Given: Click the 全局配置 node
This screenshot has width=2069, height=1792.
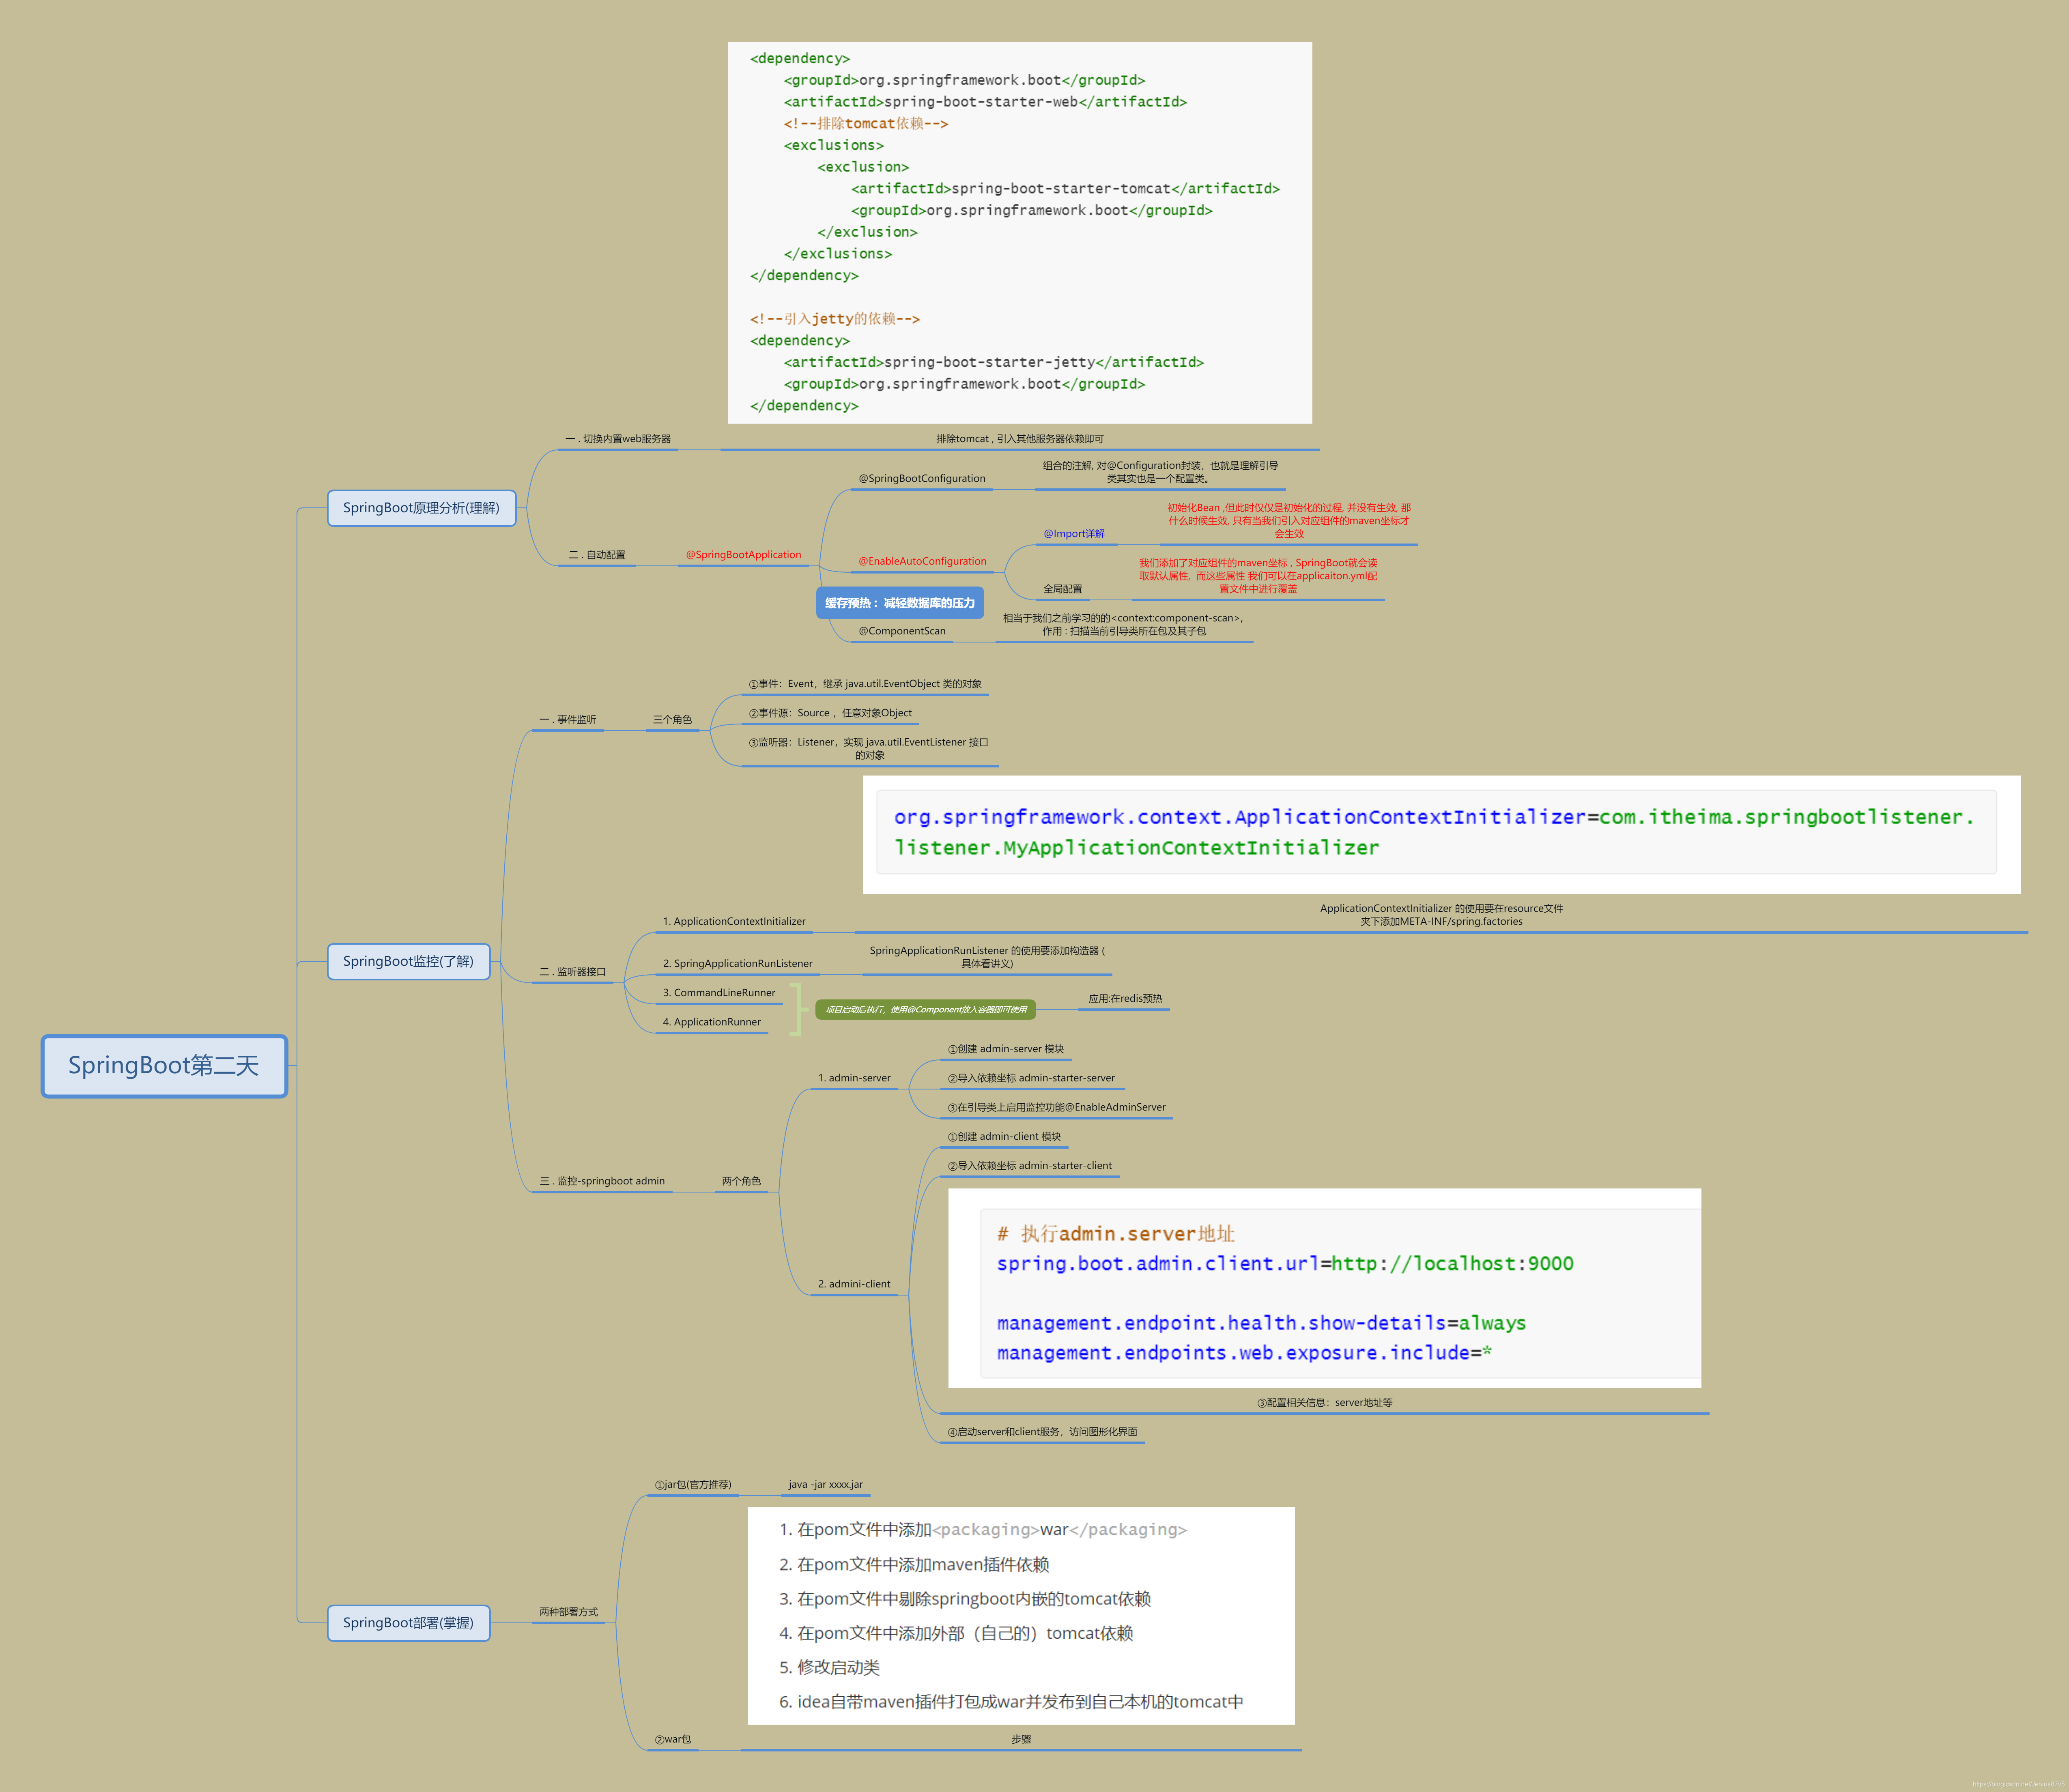Looking at the screenshot, I should point(1062,589).
